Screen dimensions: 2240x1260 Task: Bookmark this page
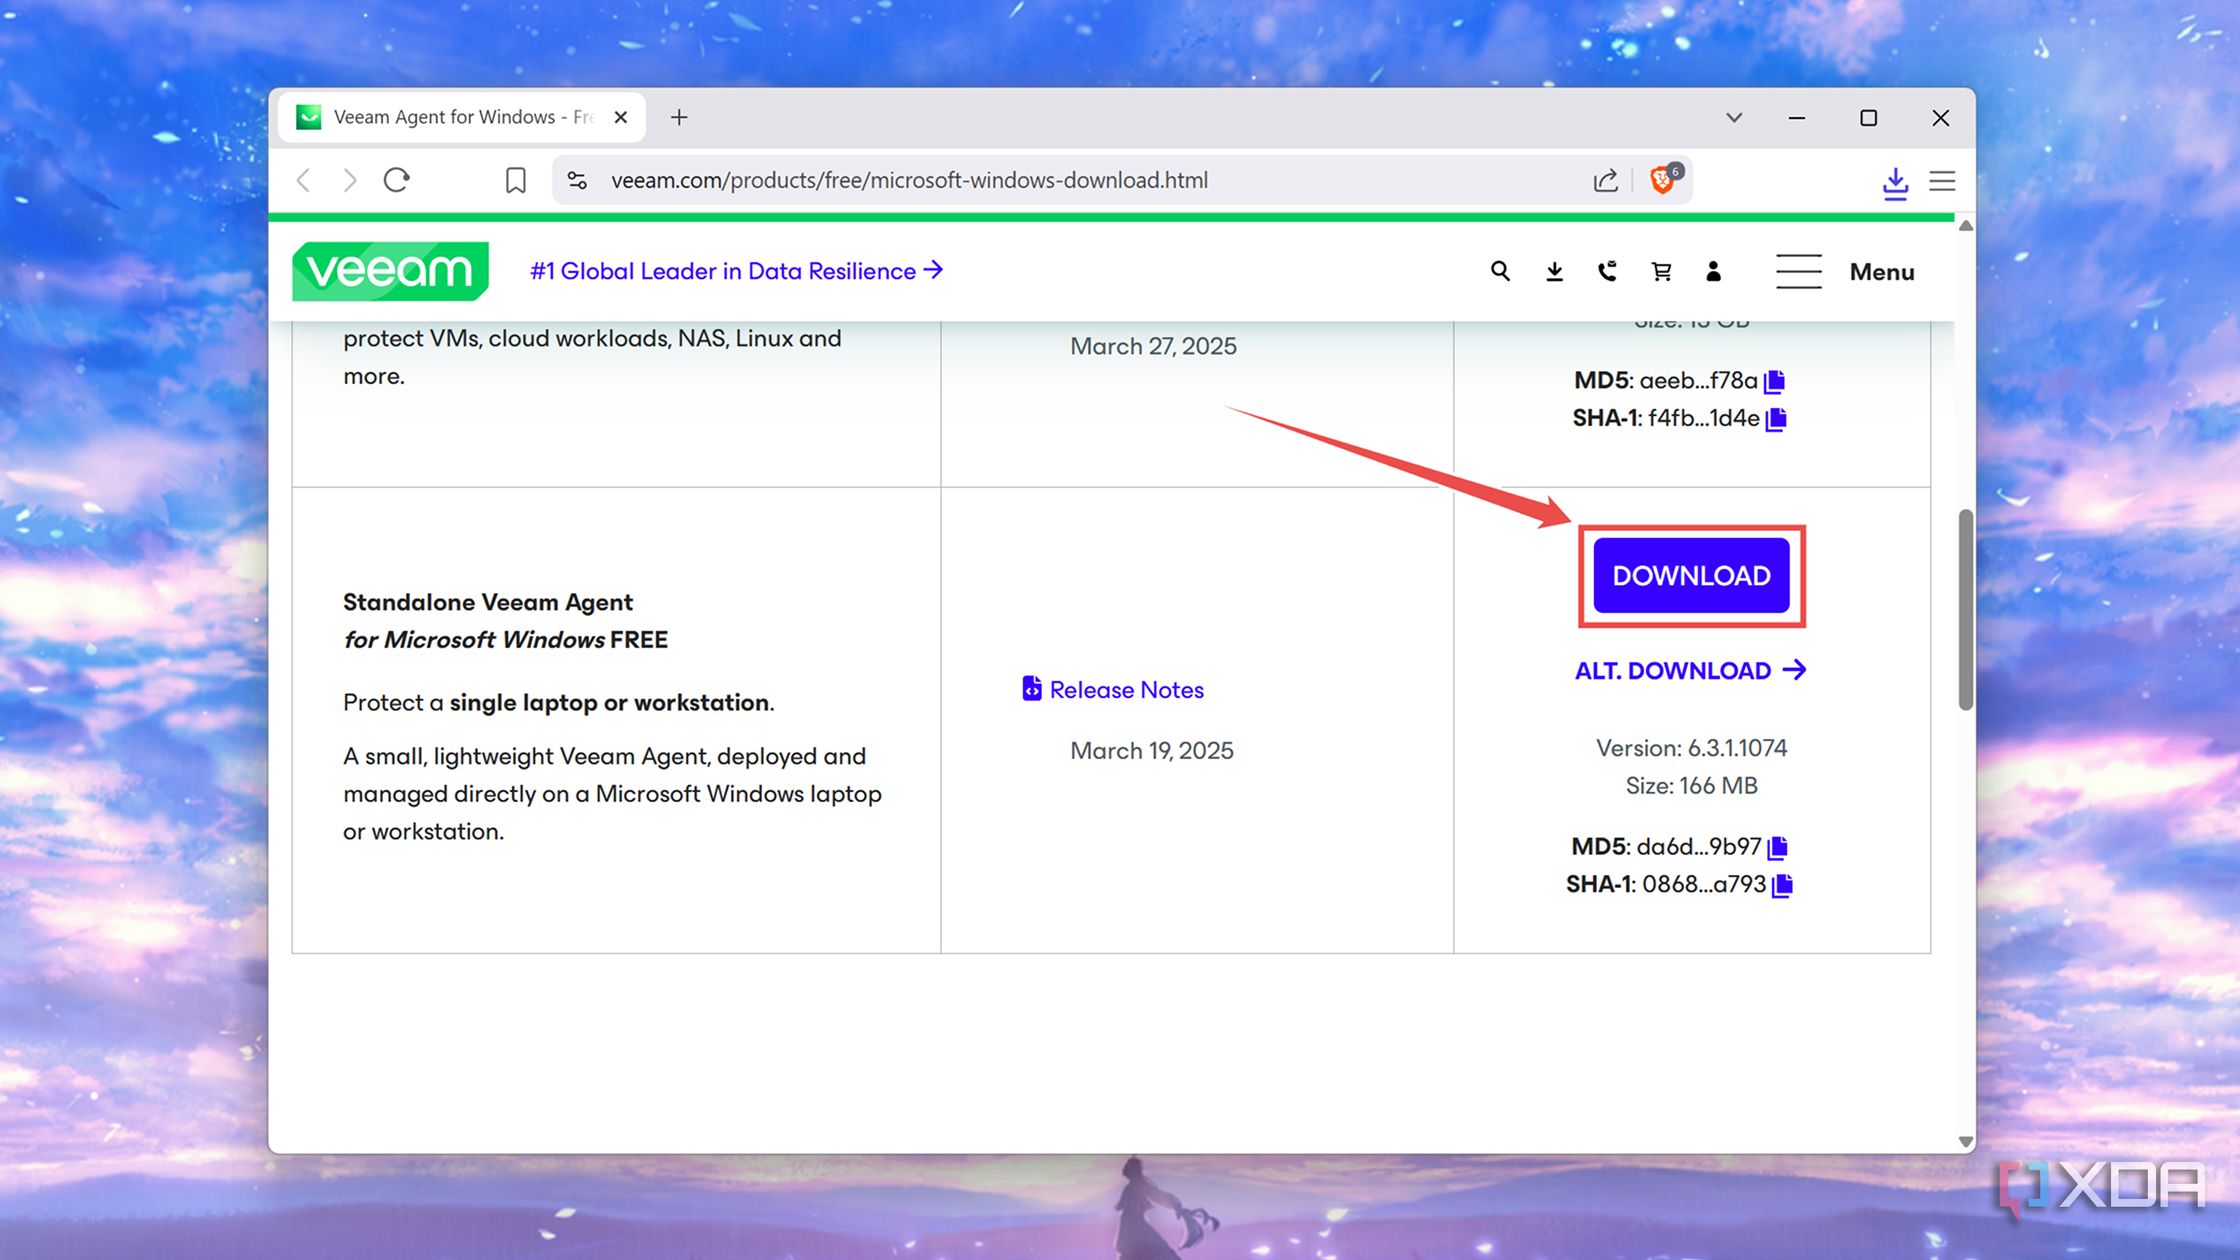pos(515,180)
